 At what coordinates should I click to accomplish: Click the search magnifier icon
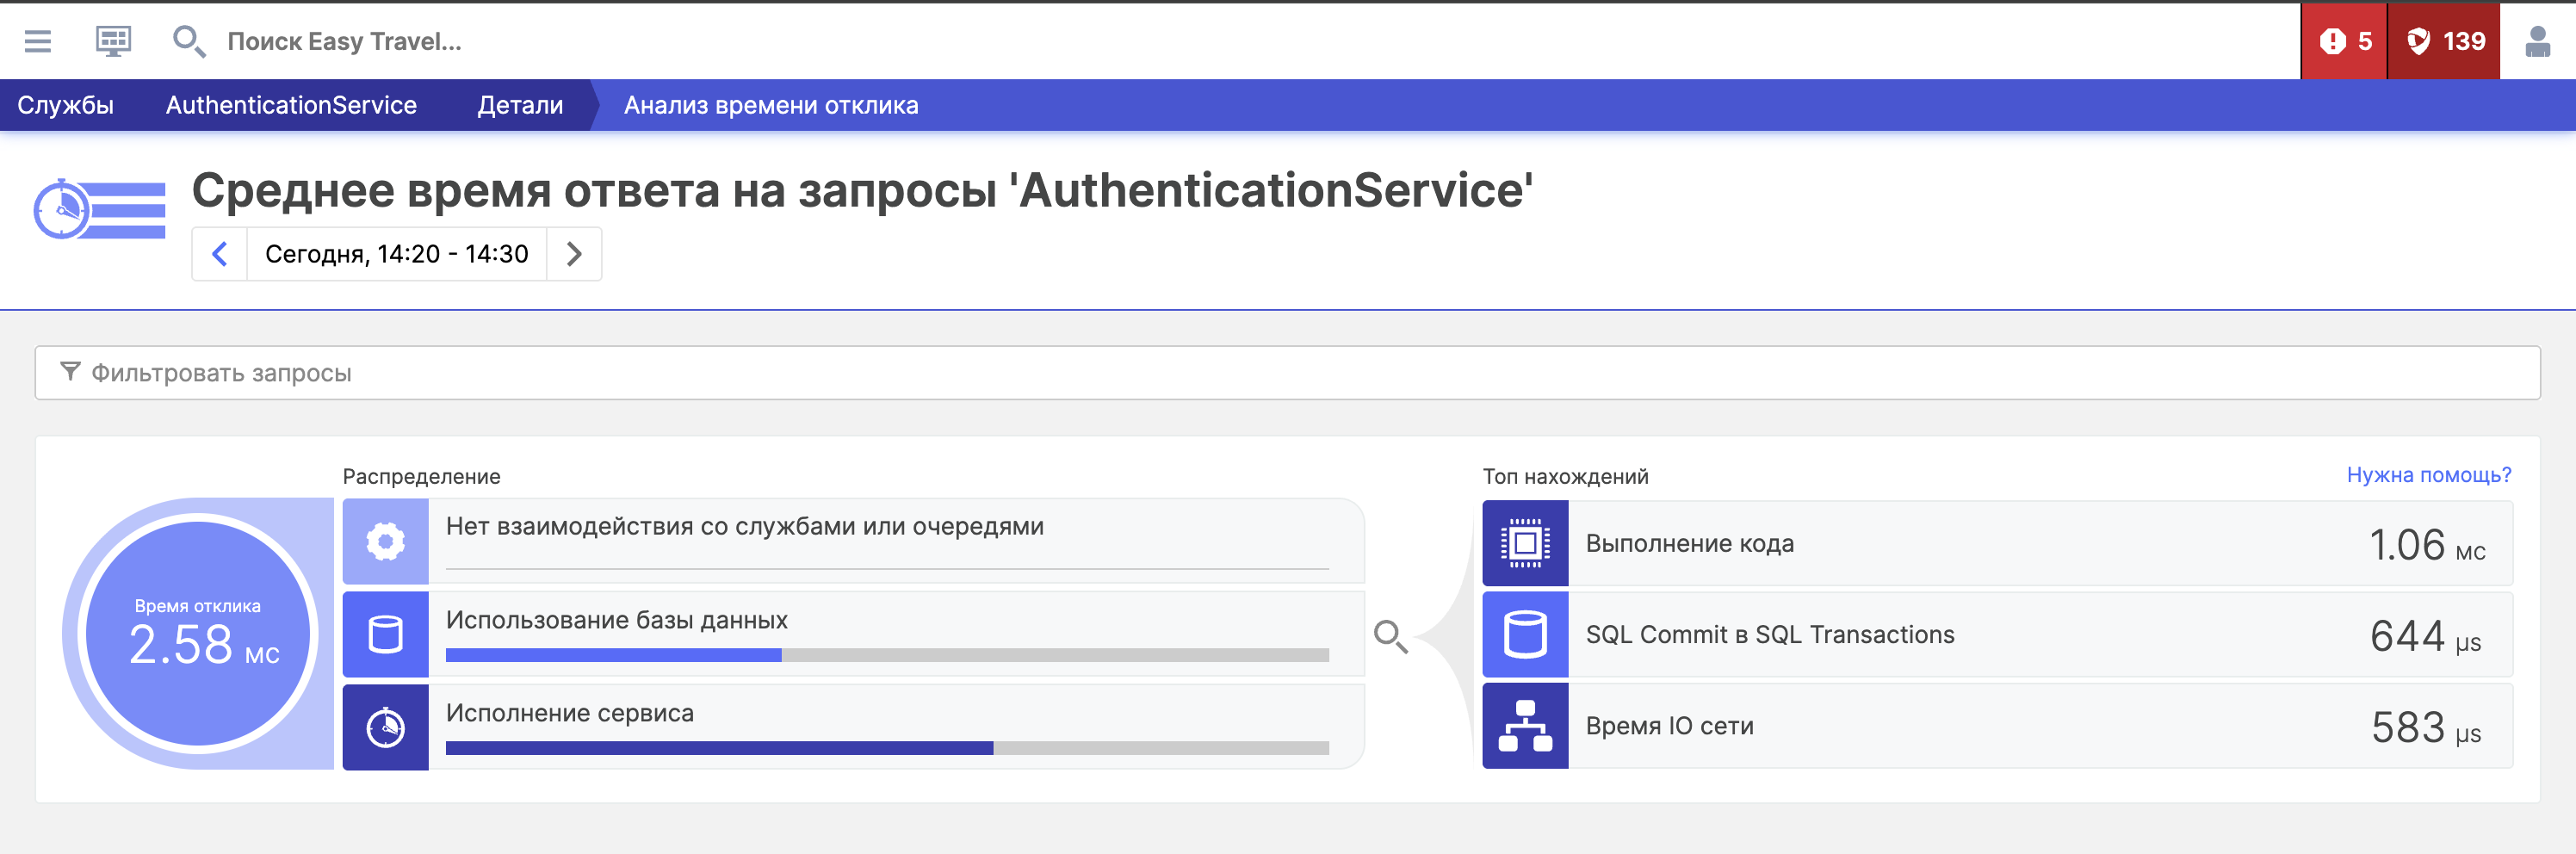click(x=188, y=41)
